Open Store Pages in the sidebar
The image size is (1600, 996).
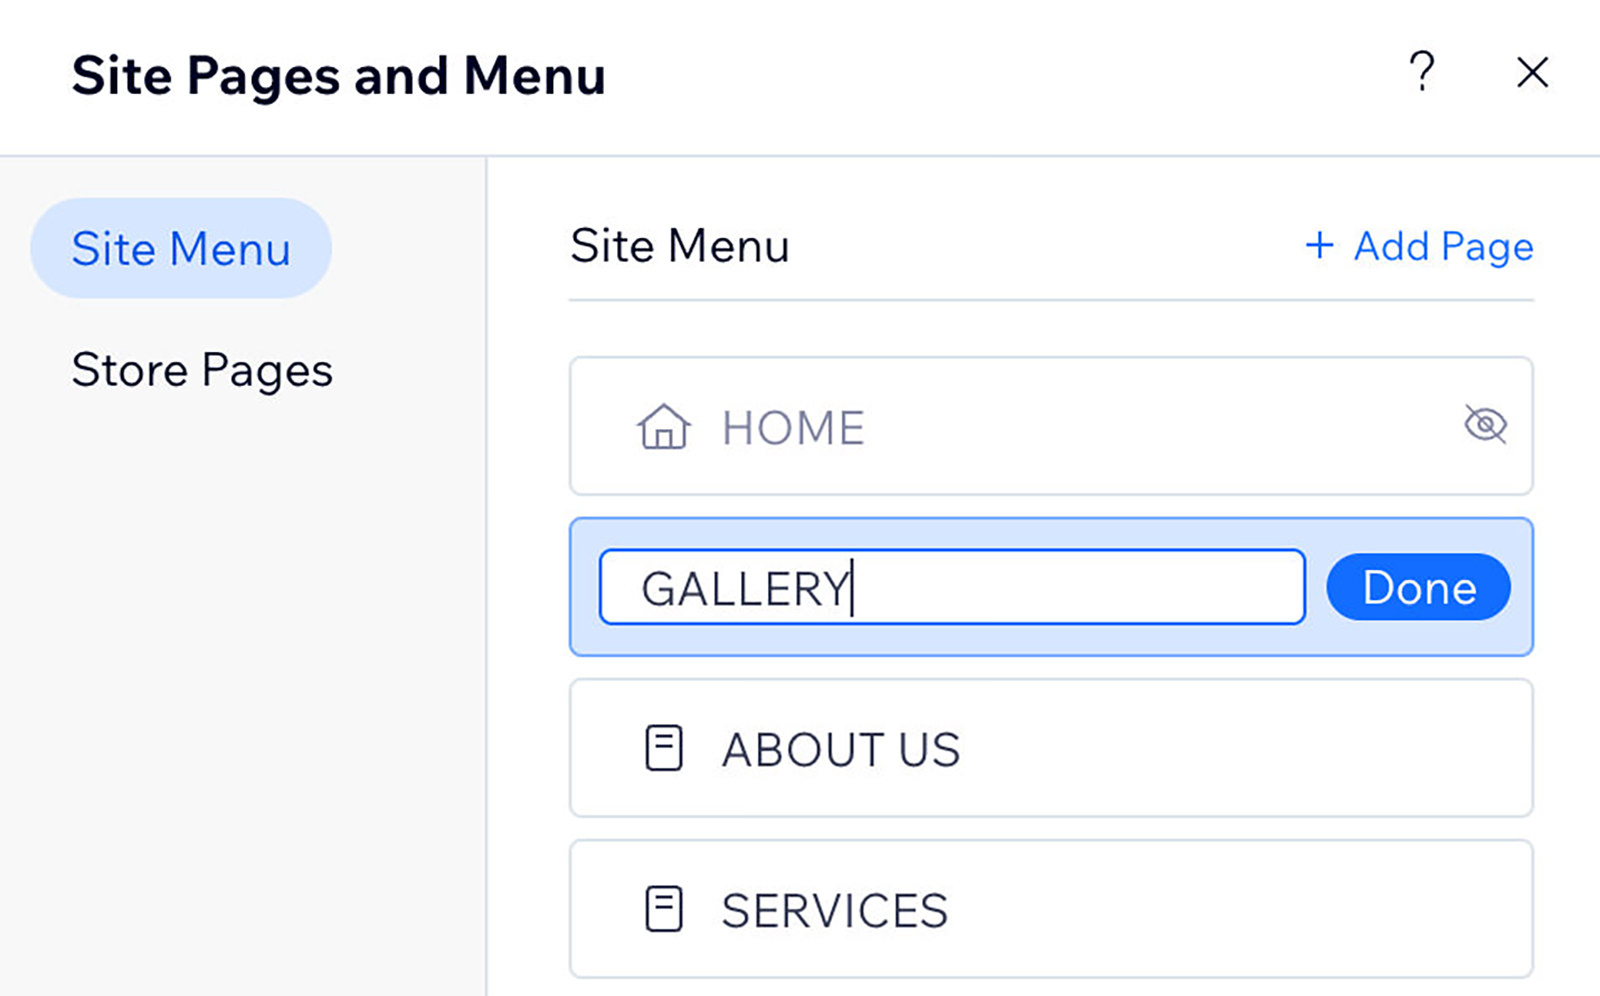click(x=202, y=370)
